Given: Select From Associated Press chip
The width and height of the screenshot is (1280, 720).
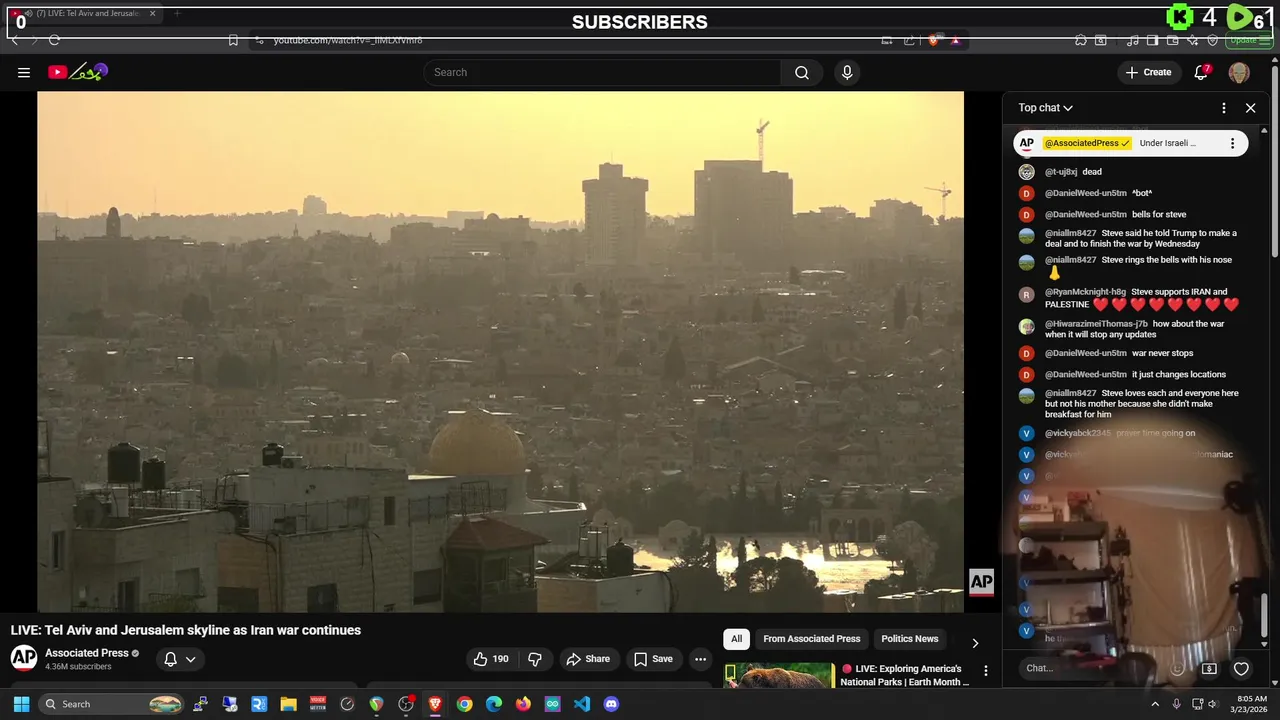Looking at the screenshot, I should 811,639.
